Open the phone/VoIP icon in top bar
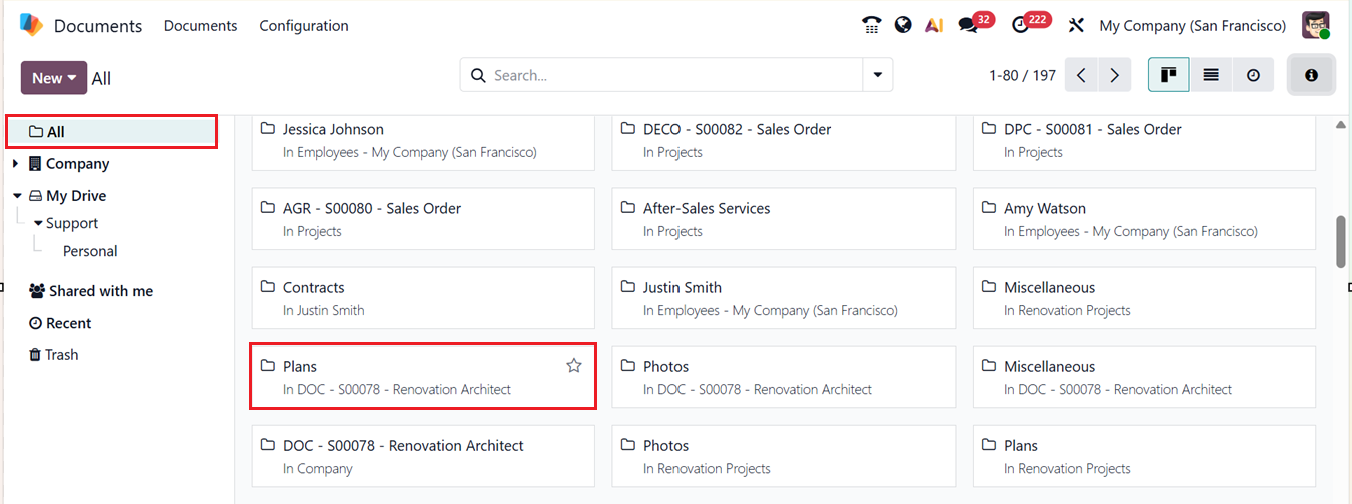The height and width of the screenshot is (504, 1352). tap(871, 26)
